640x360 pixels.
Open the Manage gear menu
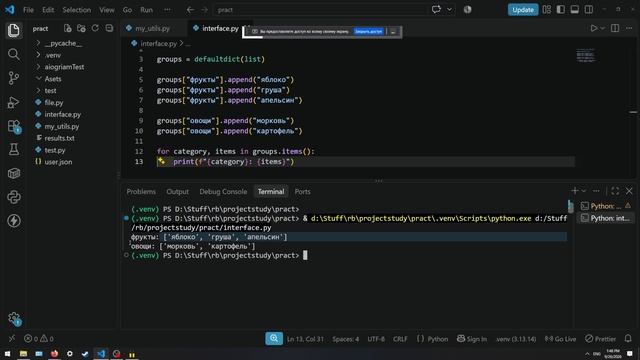[14, 318]
